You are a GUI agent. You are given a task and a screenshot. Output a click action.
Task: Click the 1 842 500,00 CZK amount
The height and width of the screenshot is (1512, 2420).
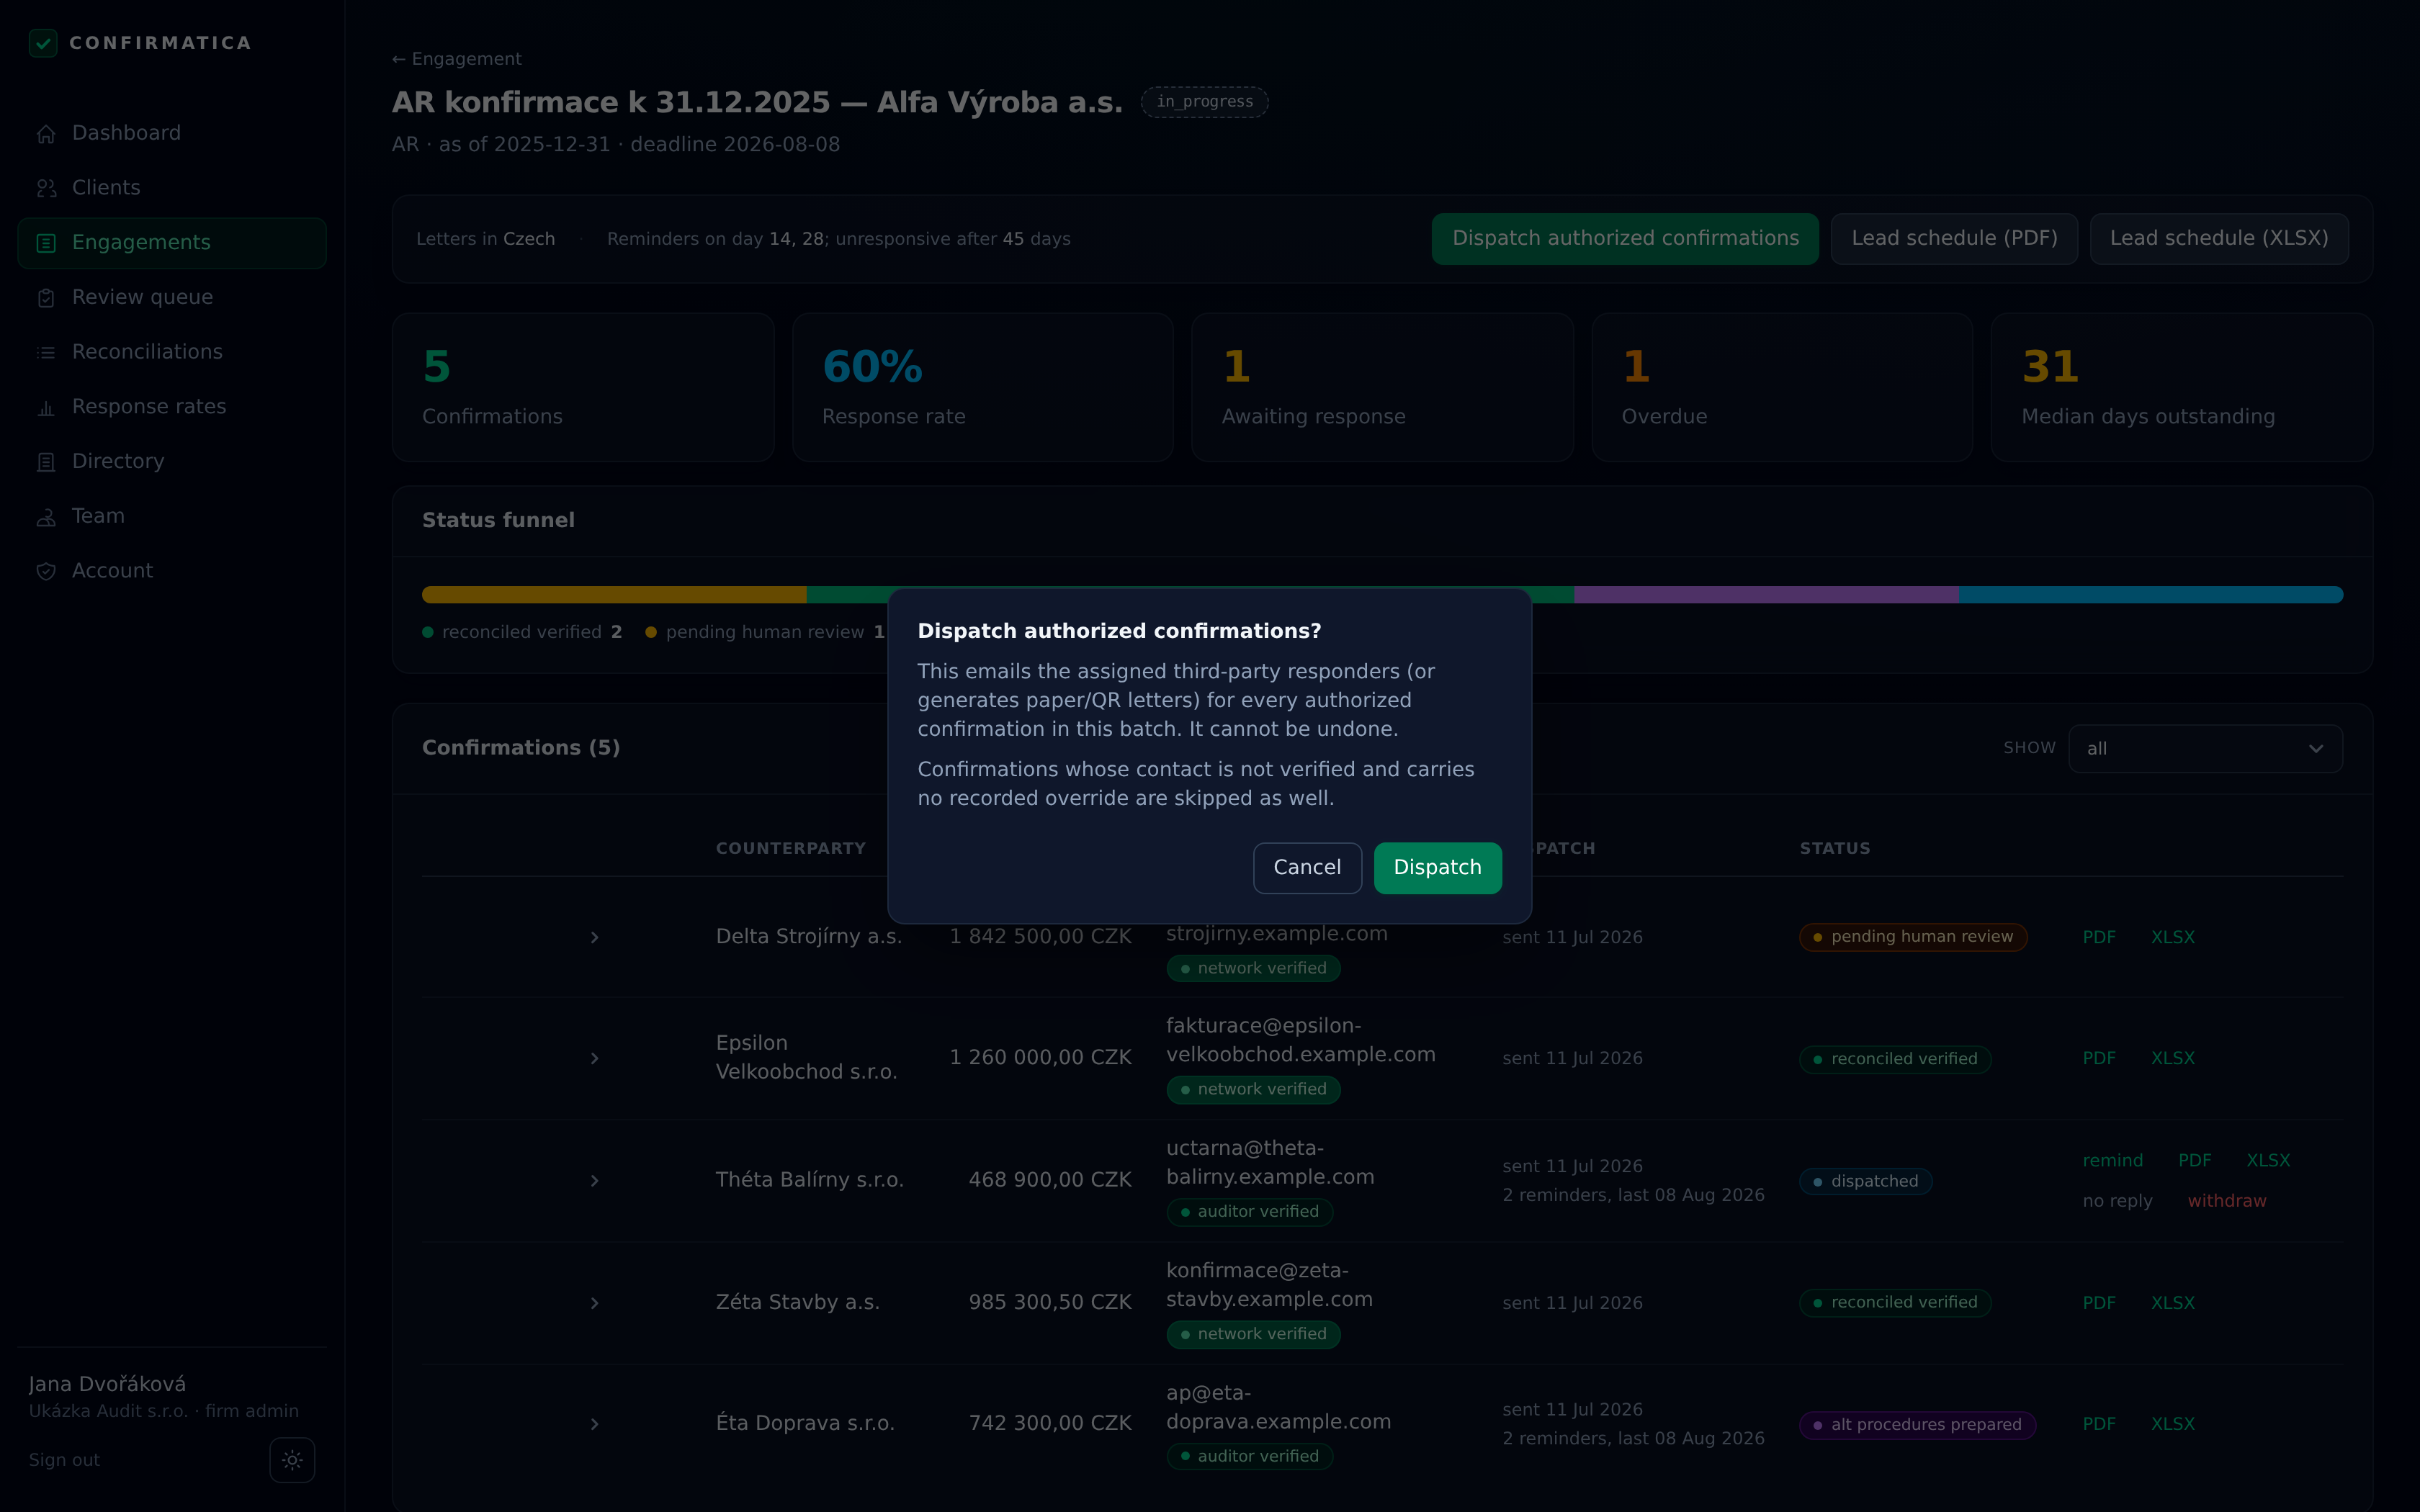[x=1040, y=937]
